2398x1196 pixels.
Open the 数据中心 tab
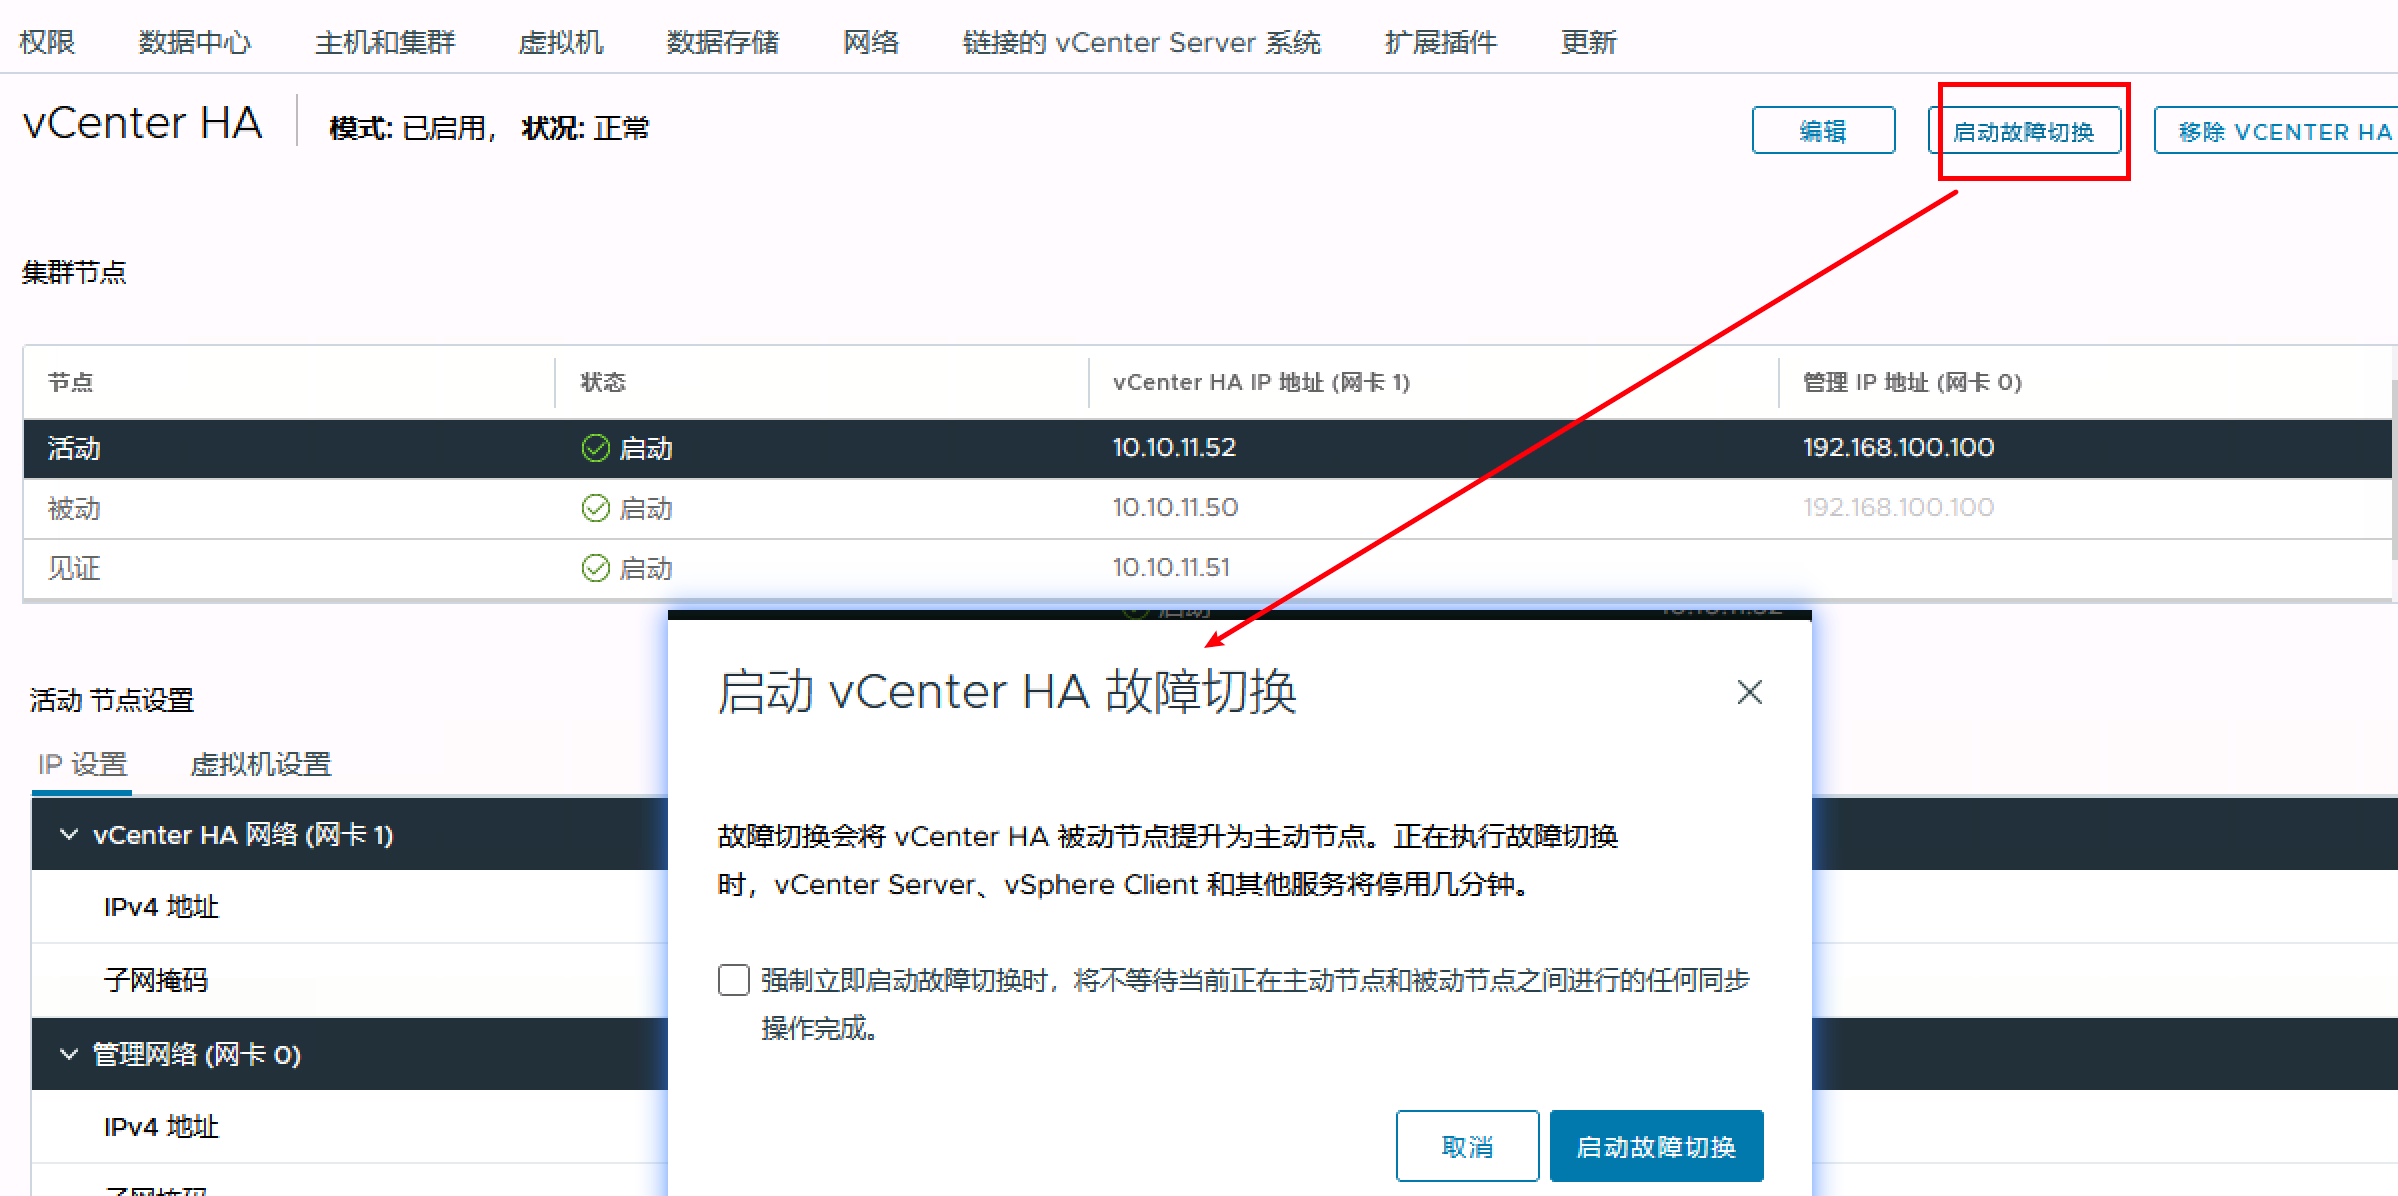pyautogui.click(x=194, y=42)
